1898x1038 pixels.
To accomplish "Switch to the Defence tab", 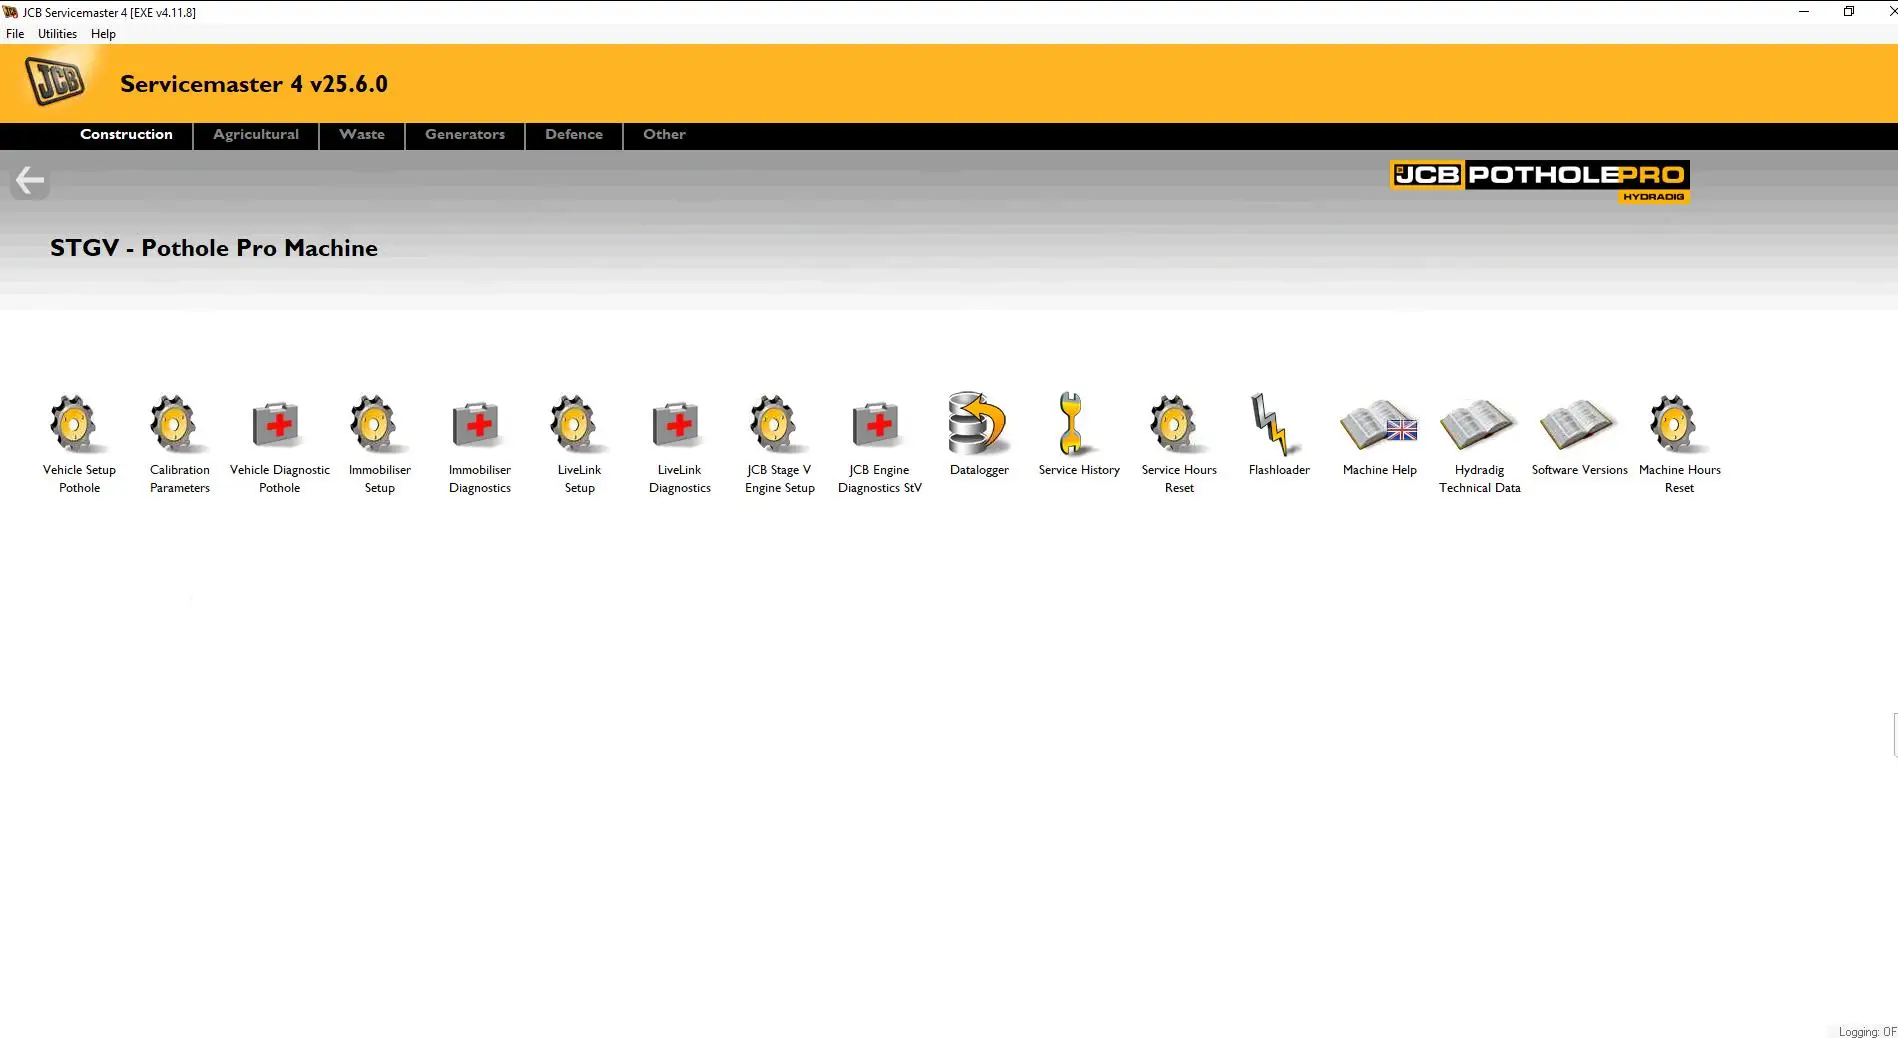I will [574, 135].
